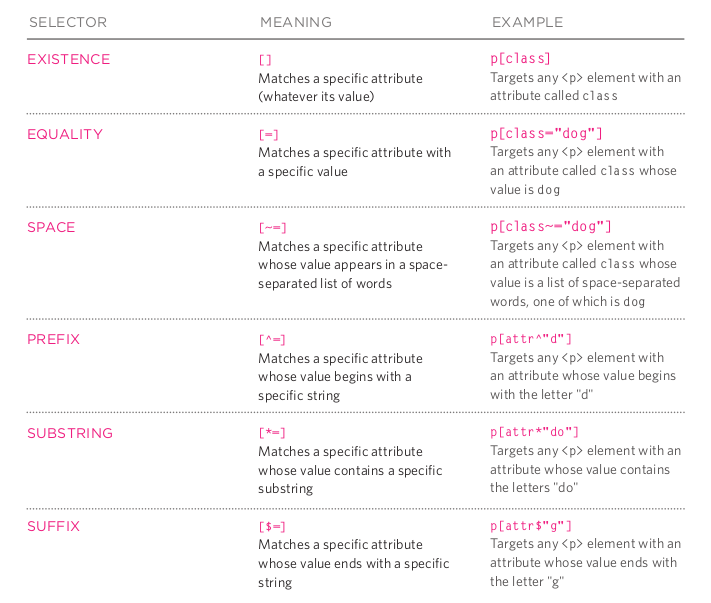Select the SPACE selector heading

coord(51,227)
